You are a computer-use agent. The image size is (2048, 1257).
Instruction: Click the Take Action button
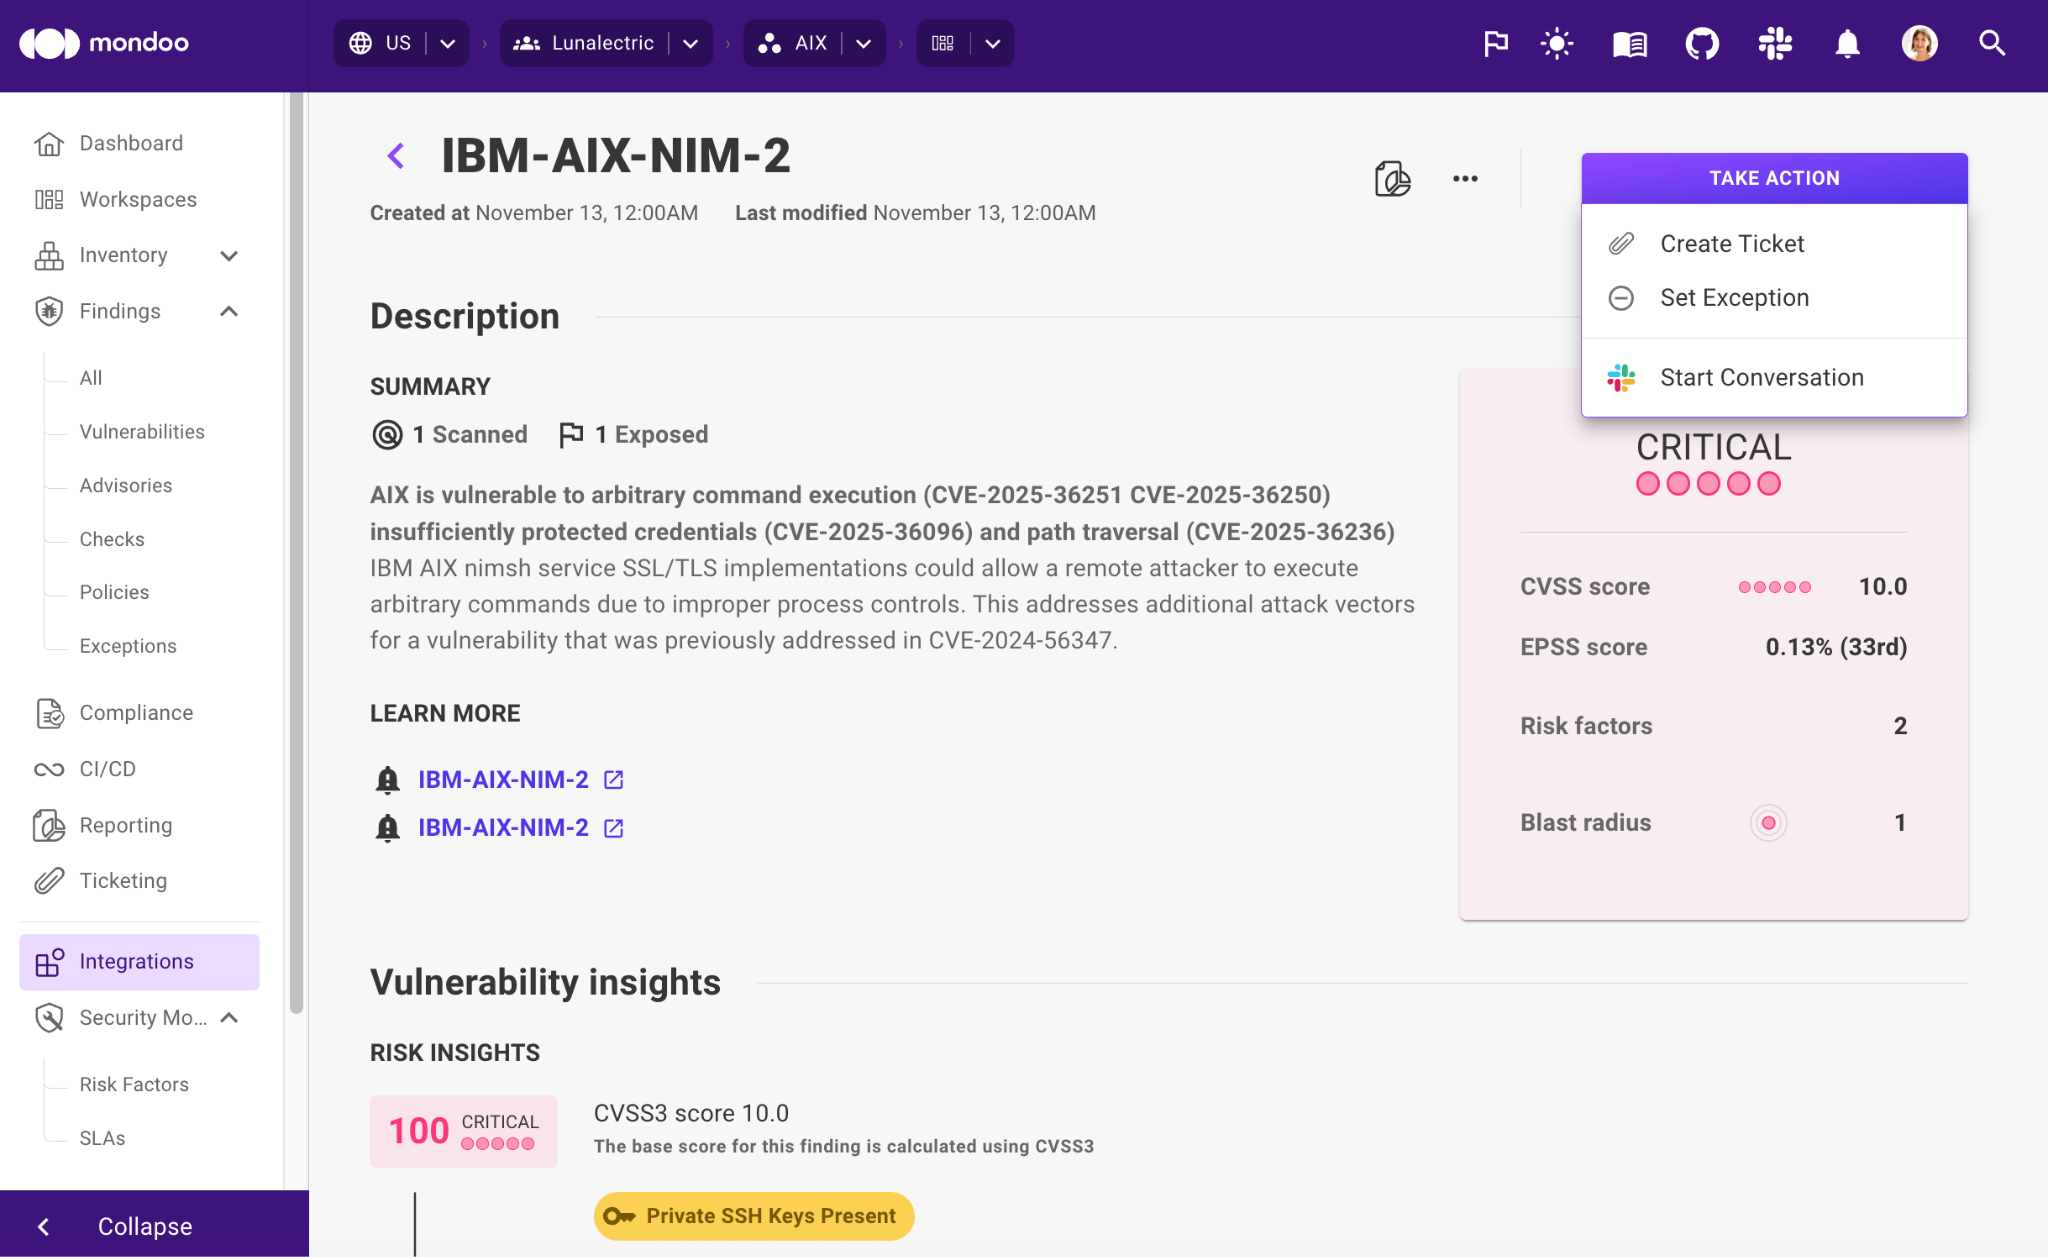coord(1773,178)
